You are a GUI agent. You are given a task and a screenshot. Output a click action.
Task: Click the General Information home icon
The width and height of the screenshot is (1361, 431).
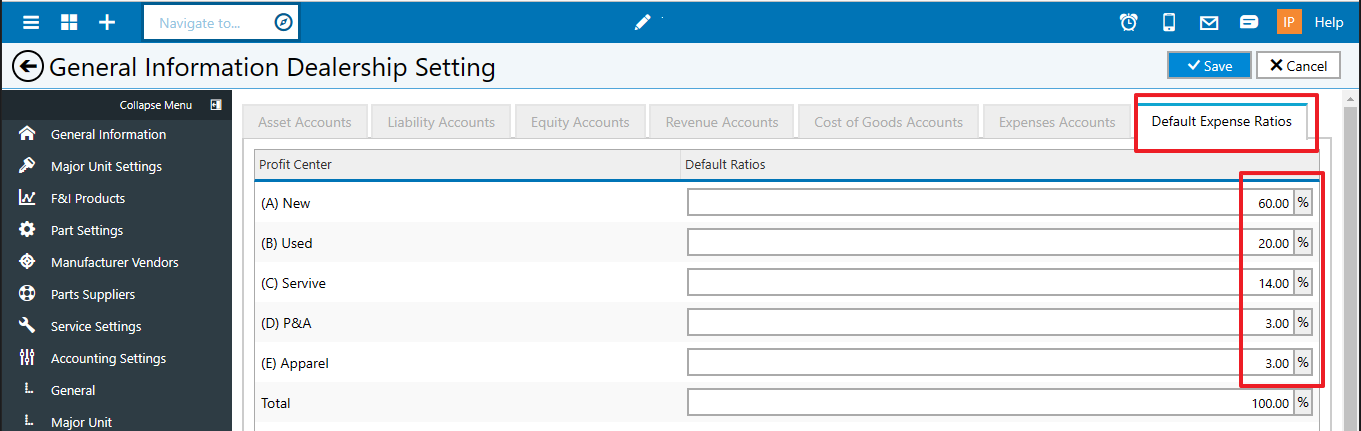pyautogui.click(x=27, y=134)
